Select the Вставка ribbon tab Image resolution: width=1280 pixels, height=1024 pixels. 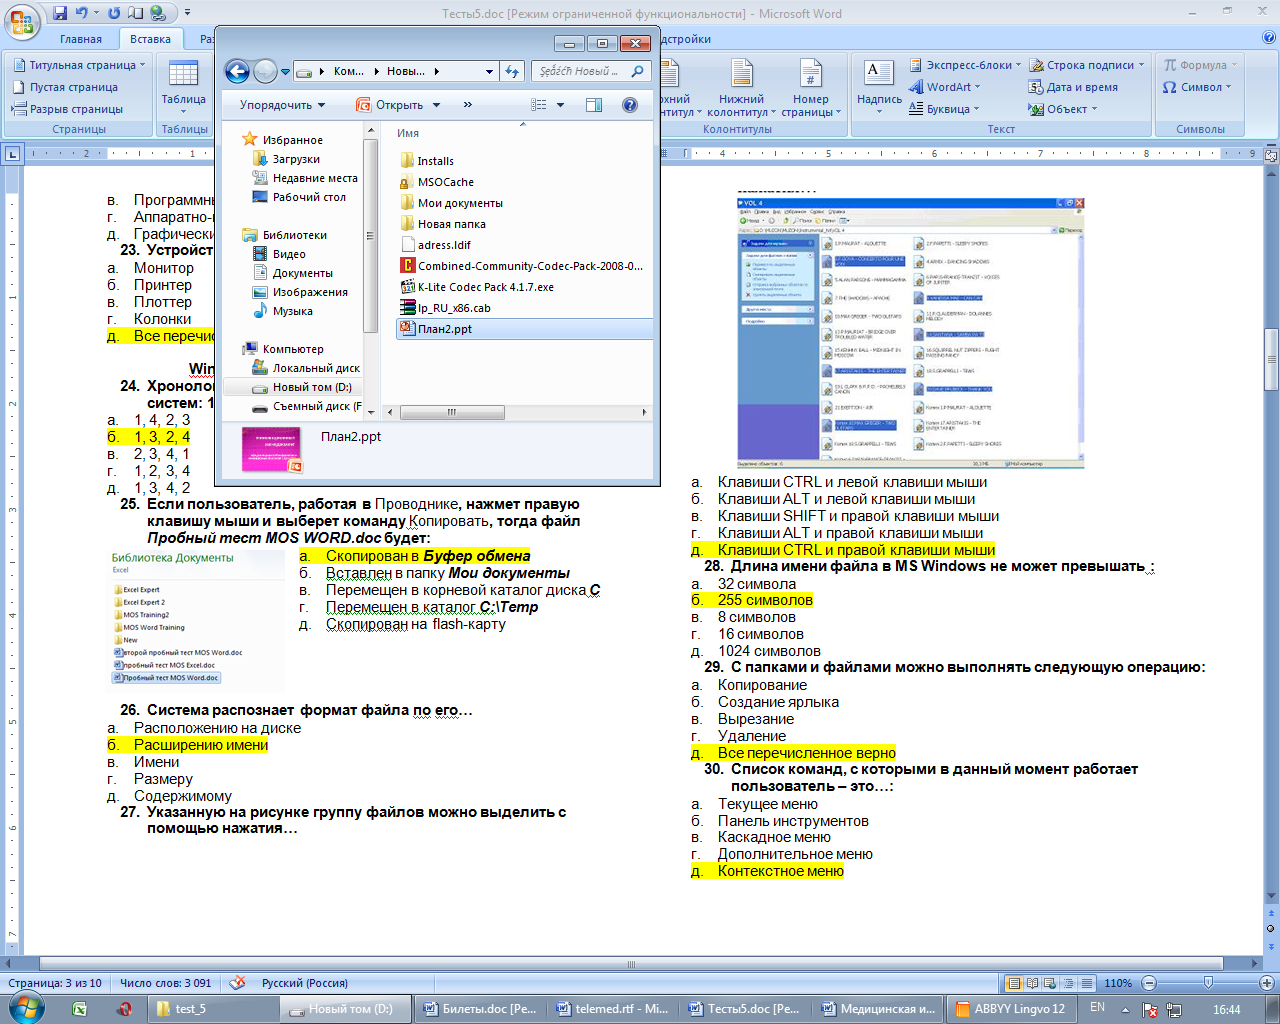click(x=150, y=39)
